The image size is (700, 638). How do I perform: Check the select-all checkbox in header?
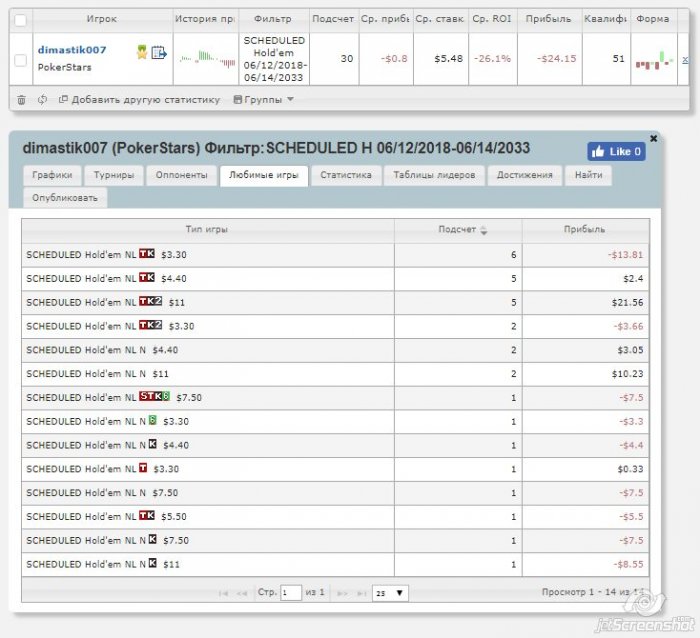point(21,19)
